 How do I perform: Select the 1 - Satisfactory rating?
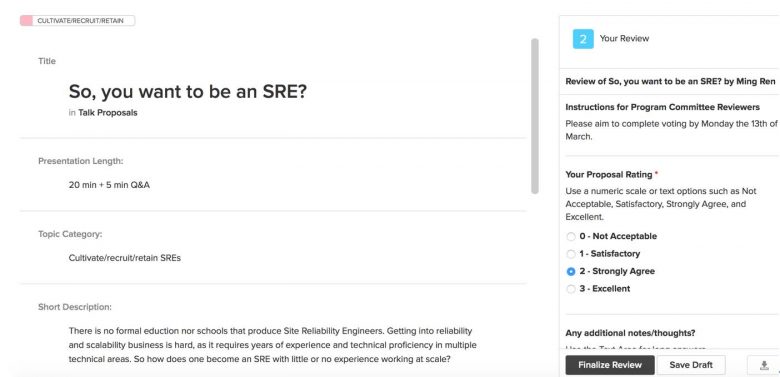pos(571,254)
